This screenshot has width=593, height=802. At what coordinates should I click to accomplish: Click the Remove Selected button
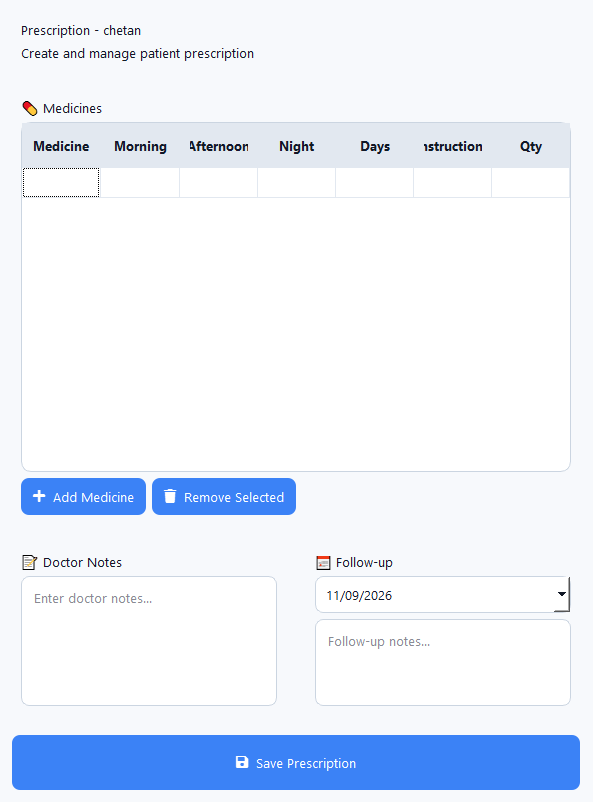point(224,497)
